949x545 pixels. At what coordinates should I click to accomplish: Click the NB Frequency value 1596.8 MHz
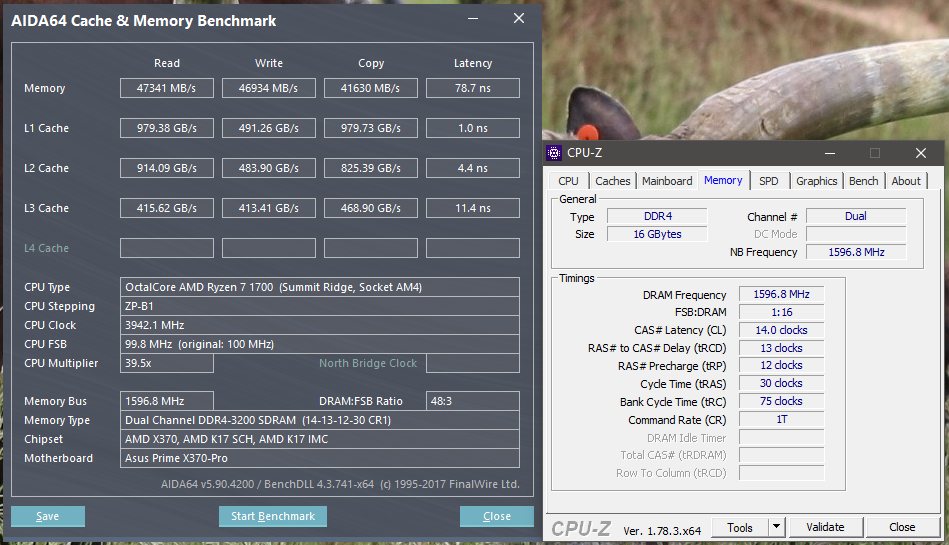(x=856, y=252)
